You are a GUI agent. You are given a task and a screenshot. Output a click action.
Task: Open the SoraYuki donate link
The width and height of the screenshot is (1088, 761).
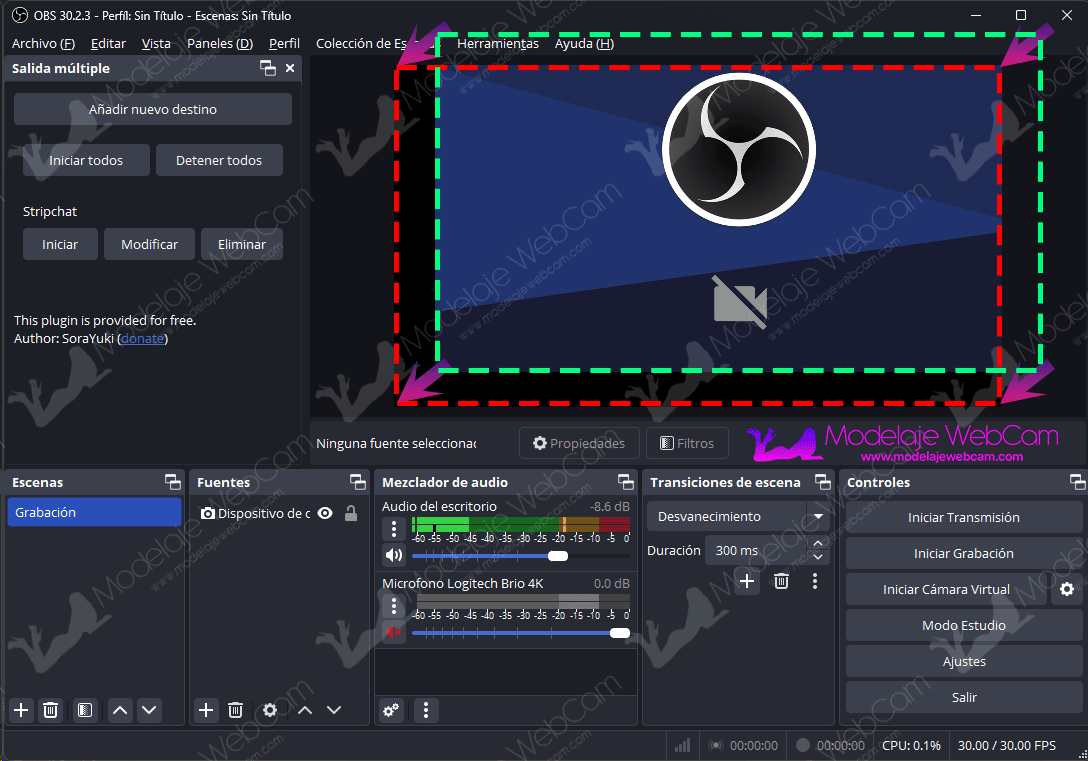[x=142, y=339]
